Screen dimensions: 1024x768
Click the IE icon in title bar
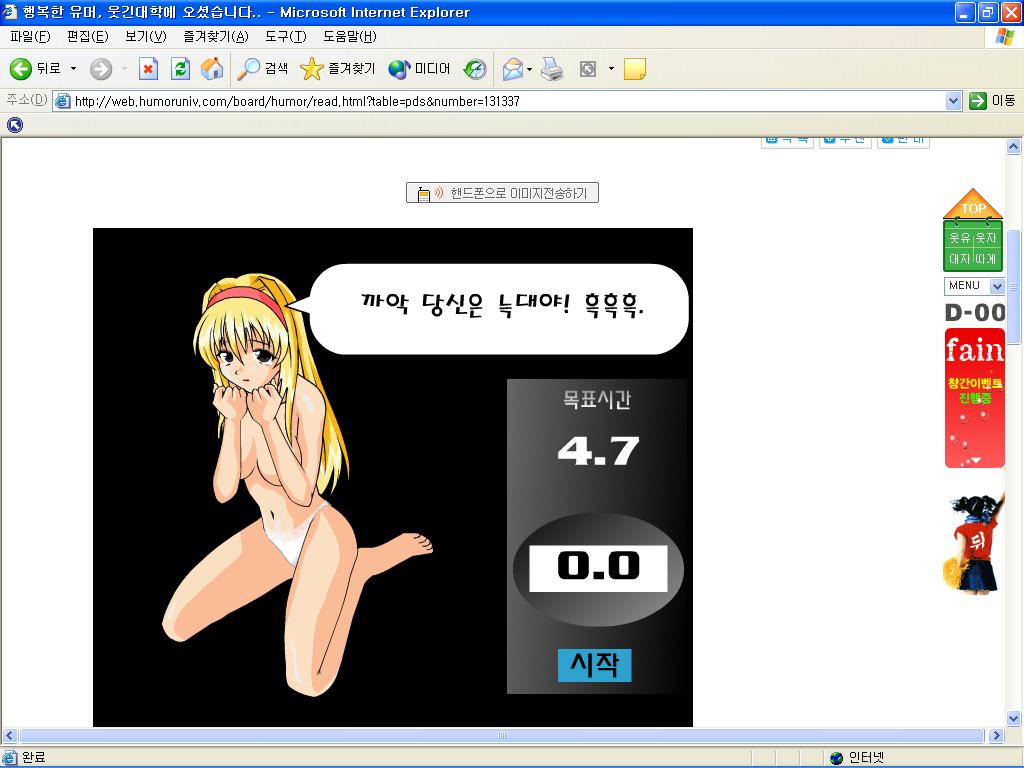point(10,12)
